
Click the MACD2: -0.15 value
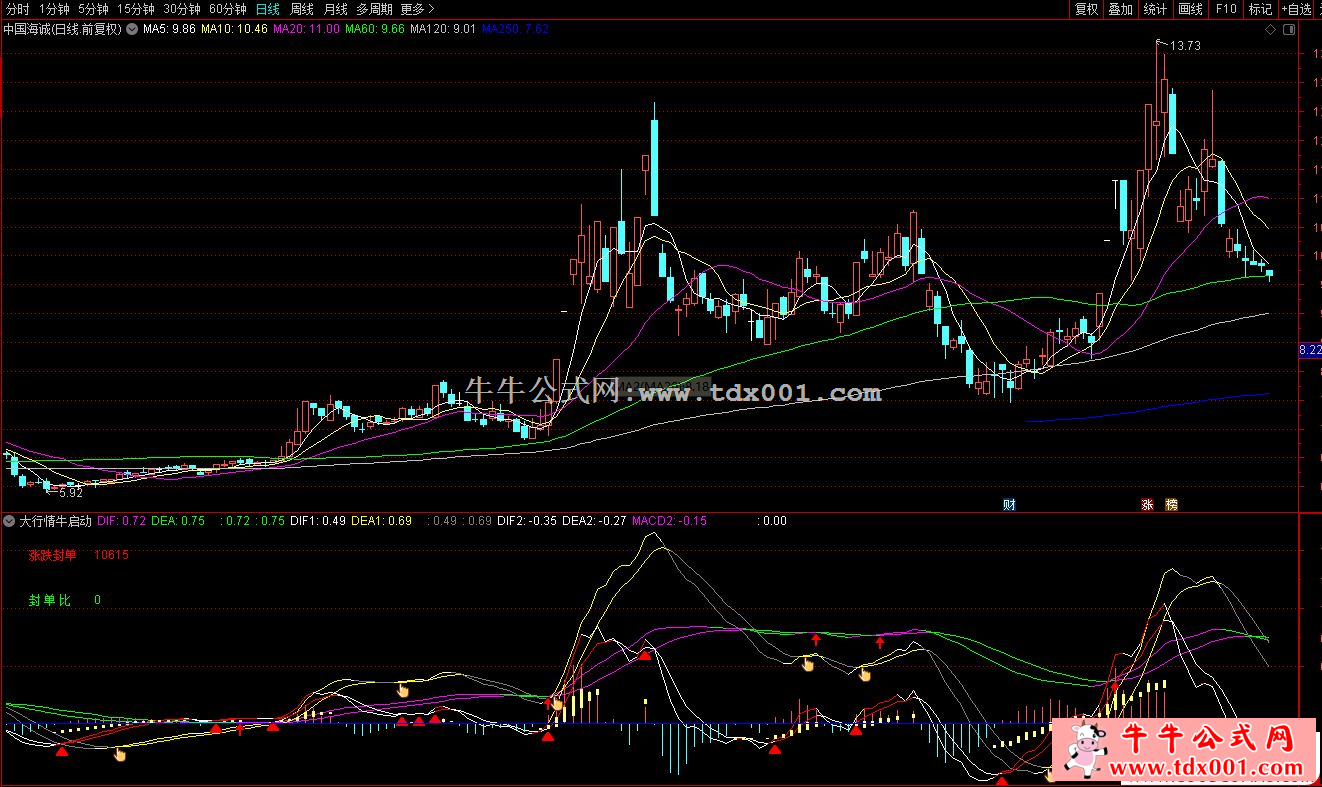(x=669, y=521)
